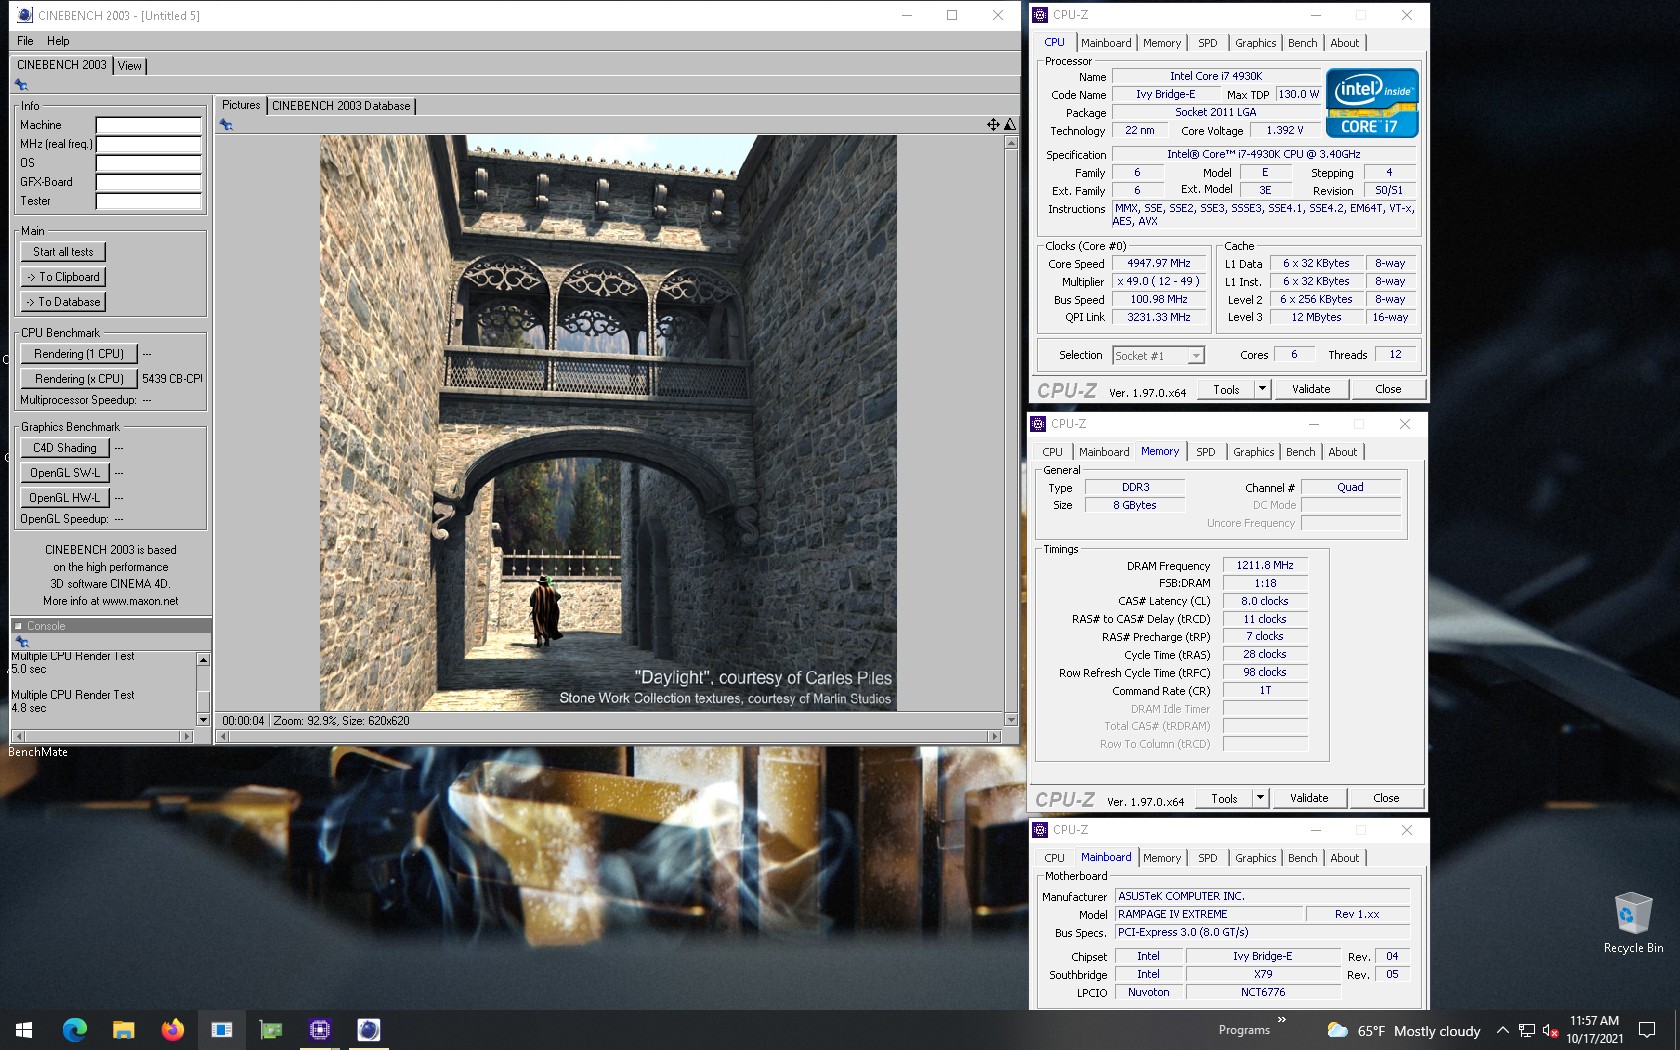Click the MHz (real freq.) input field

point(148,145)
